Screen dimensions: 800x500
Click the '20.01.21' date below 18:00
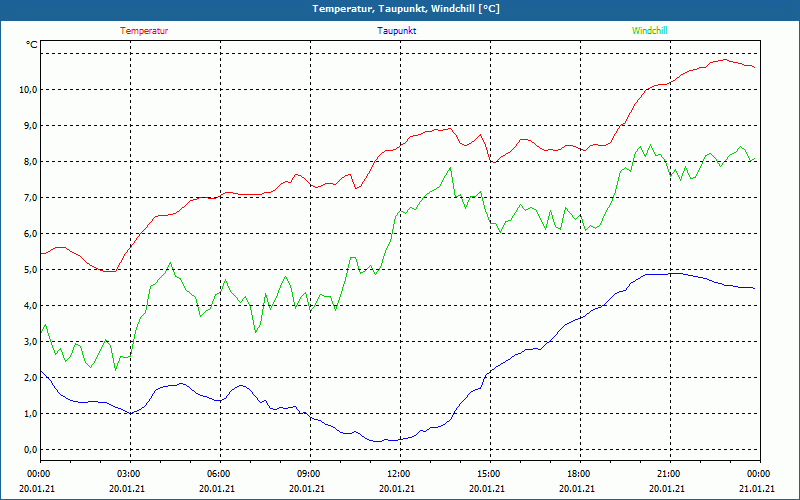click(x=577, y=488)
